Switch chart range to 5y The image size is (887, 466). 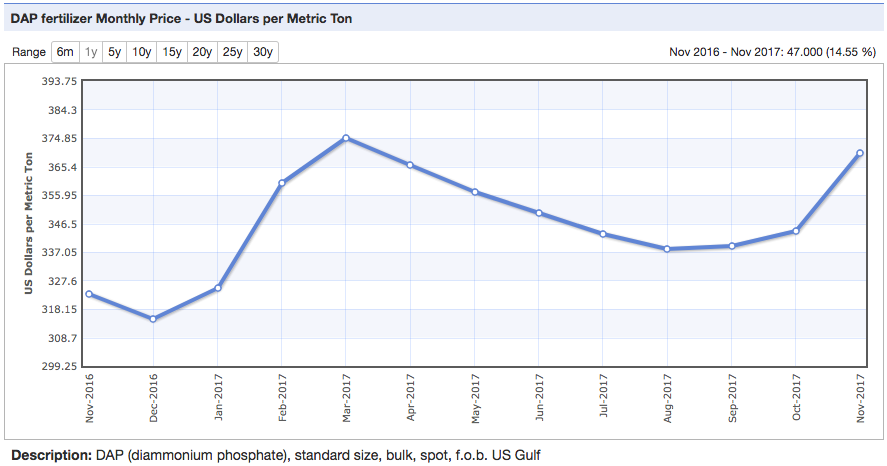point(115,52)
